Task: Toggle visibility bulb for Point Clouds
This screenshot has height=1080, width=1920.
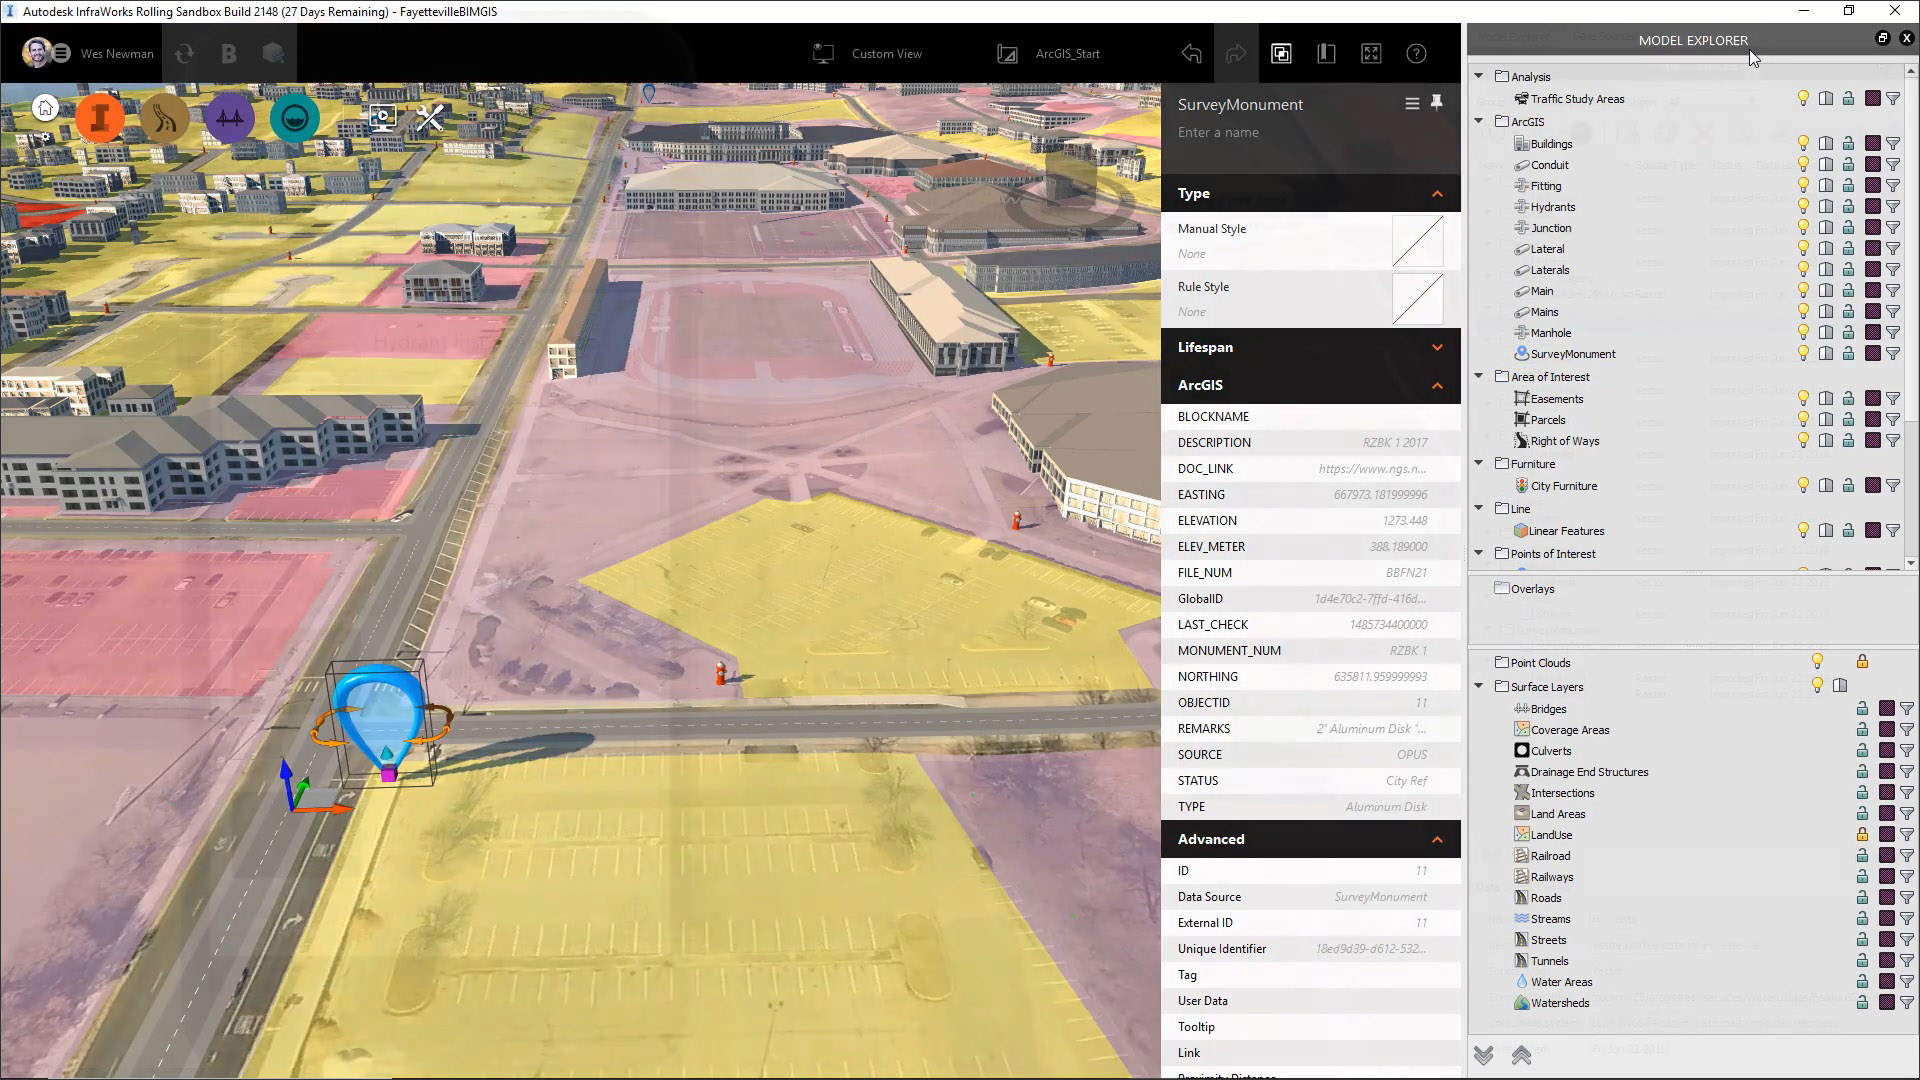Action: tap(1817, 662)
